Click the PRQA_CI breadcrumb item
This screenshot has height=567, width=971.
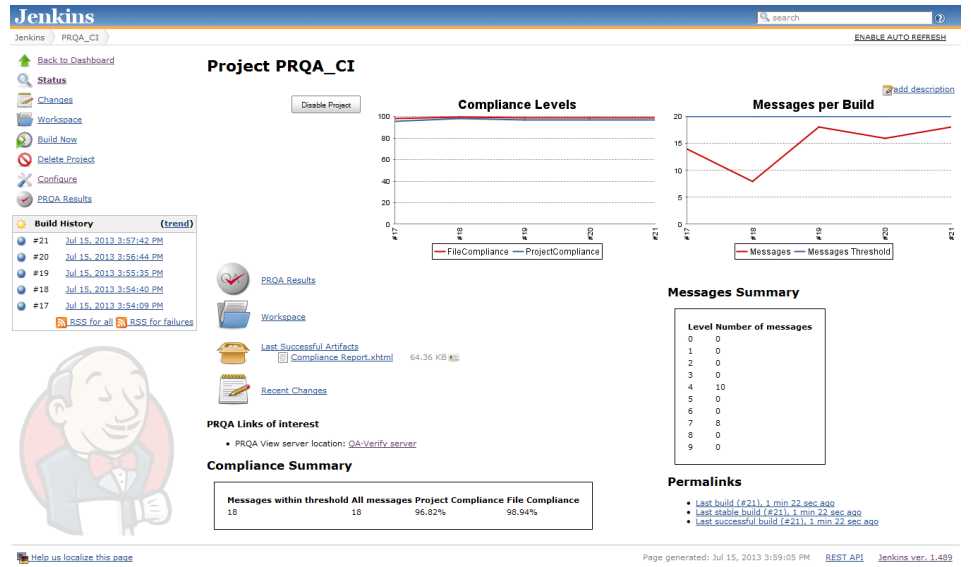(x=80, y=37)
